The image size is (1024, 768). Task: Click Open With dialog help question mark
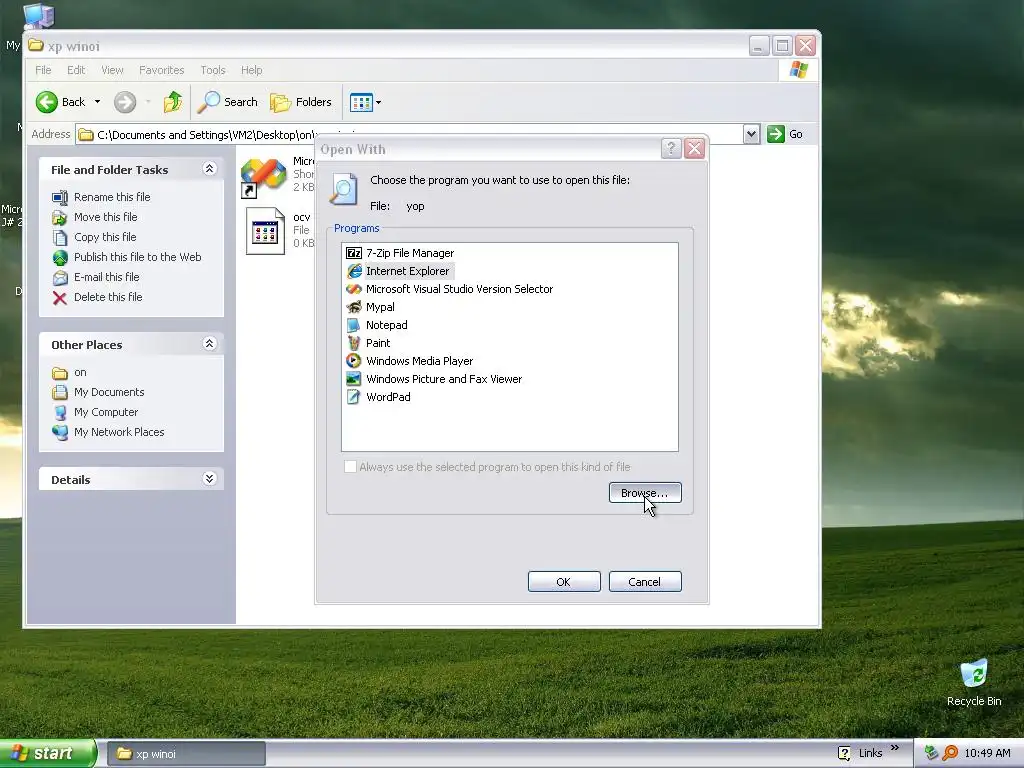[671, 149]
